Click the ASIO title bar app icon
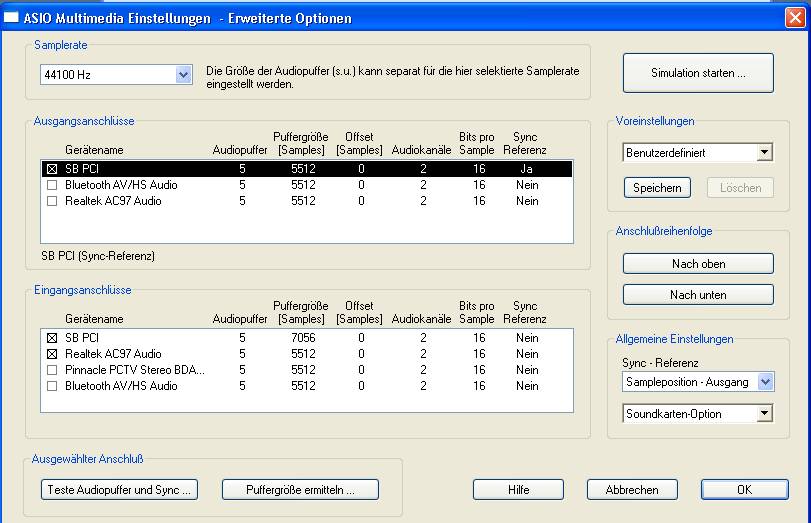 point(12,18)
